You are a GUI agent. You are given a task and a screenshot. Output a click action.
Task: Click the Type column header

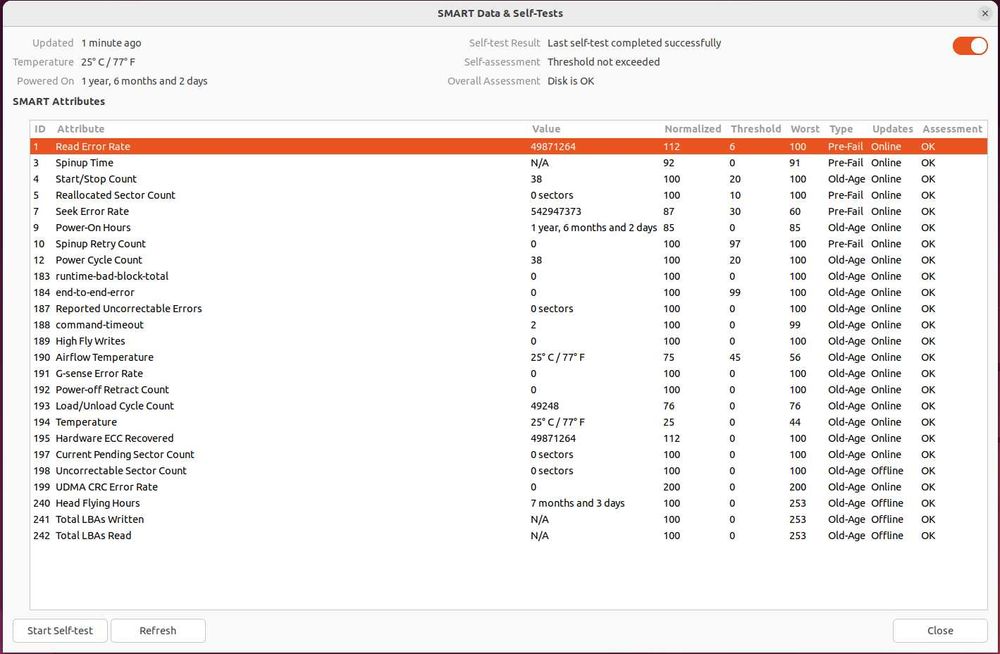(841, 129)
